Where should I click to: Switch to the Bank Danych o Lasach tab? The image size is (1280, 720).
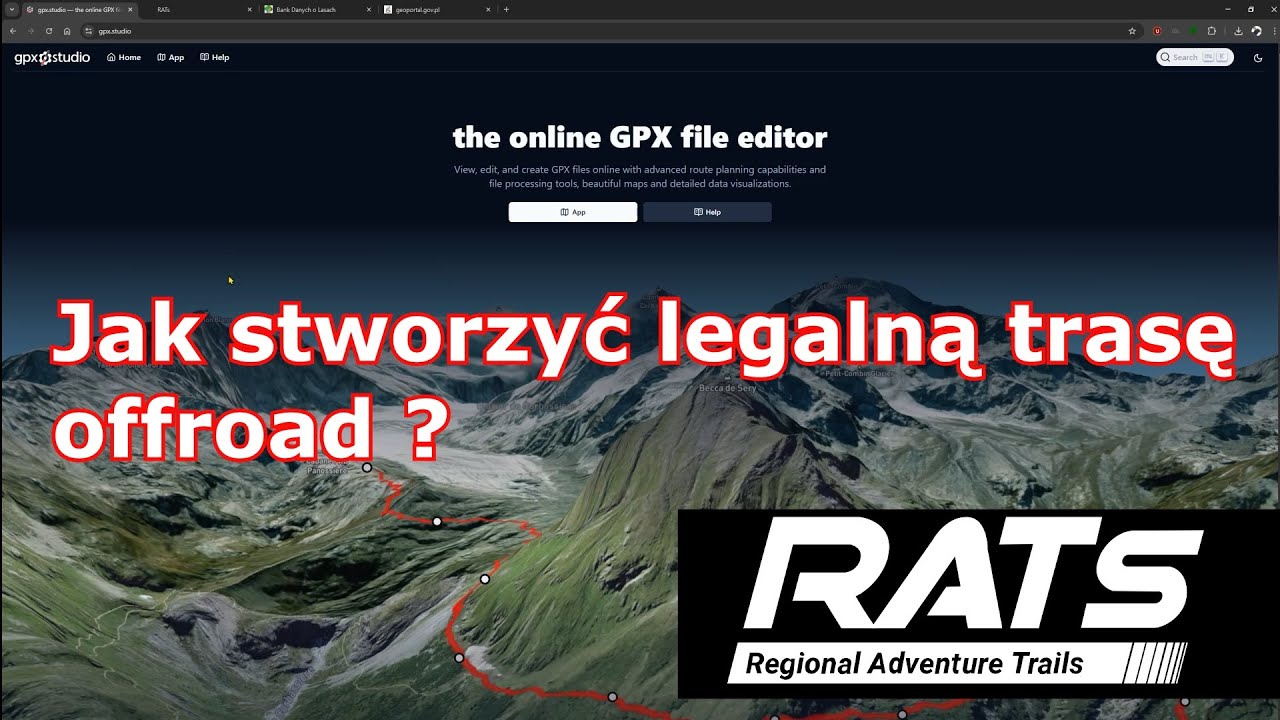[318, 9]
